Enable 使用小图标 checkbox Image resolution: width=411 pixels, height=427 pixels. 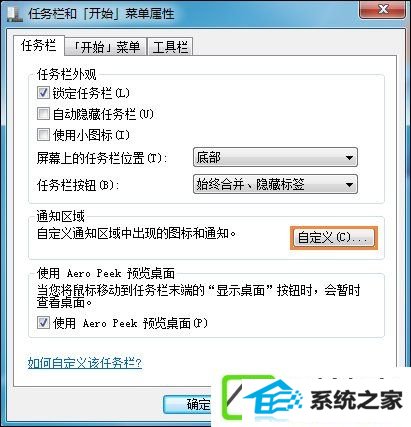click(x=43, y=135)
